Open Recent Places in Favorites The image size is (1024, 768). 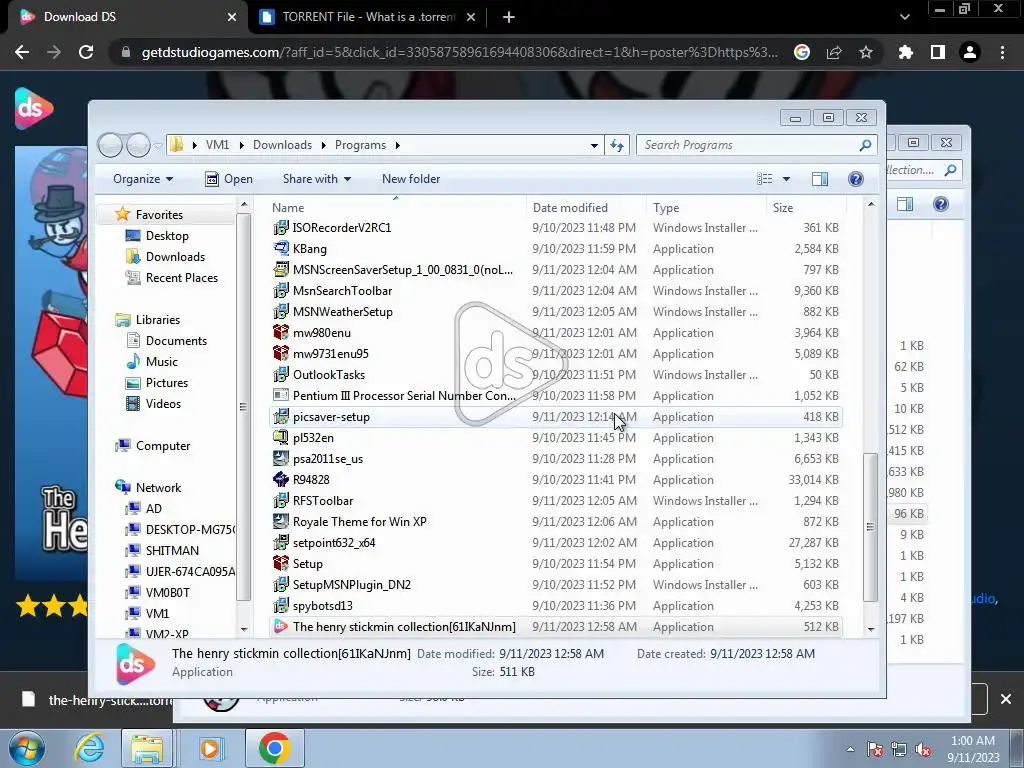pyautogui.click(x=182, y=278)
